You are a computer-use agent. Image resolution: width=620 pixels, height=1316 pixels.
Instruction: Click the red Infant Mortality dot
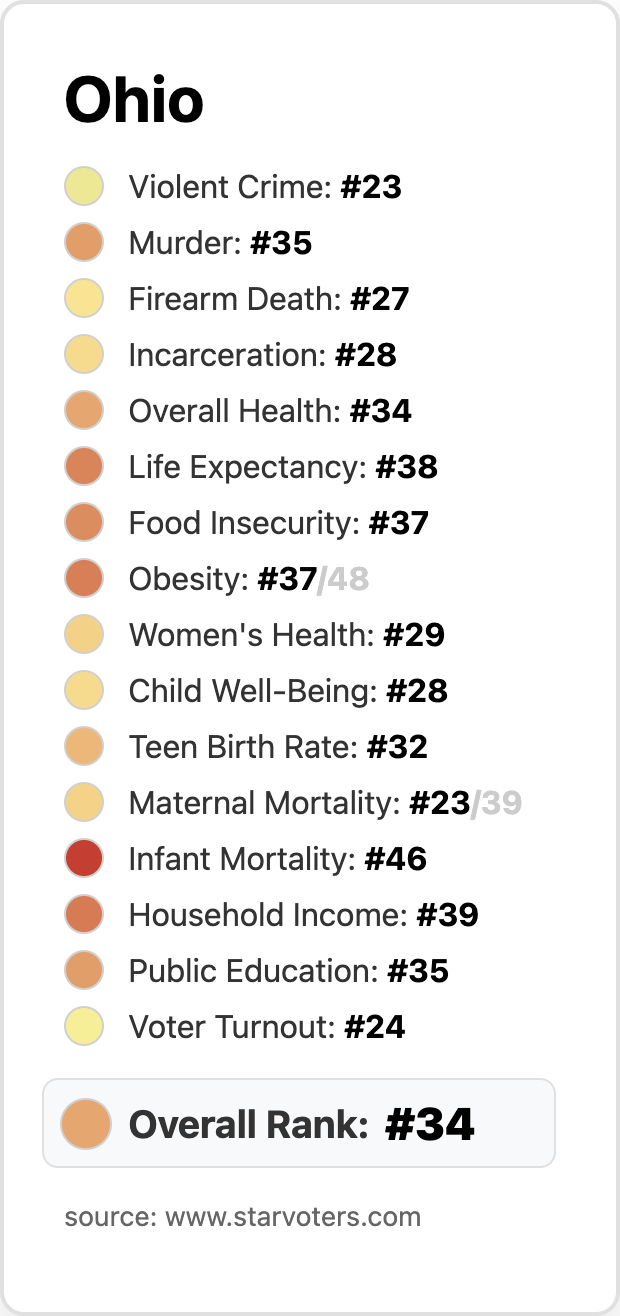[84, 859]
